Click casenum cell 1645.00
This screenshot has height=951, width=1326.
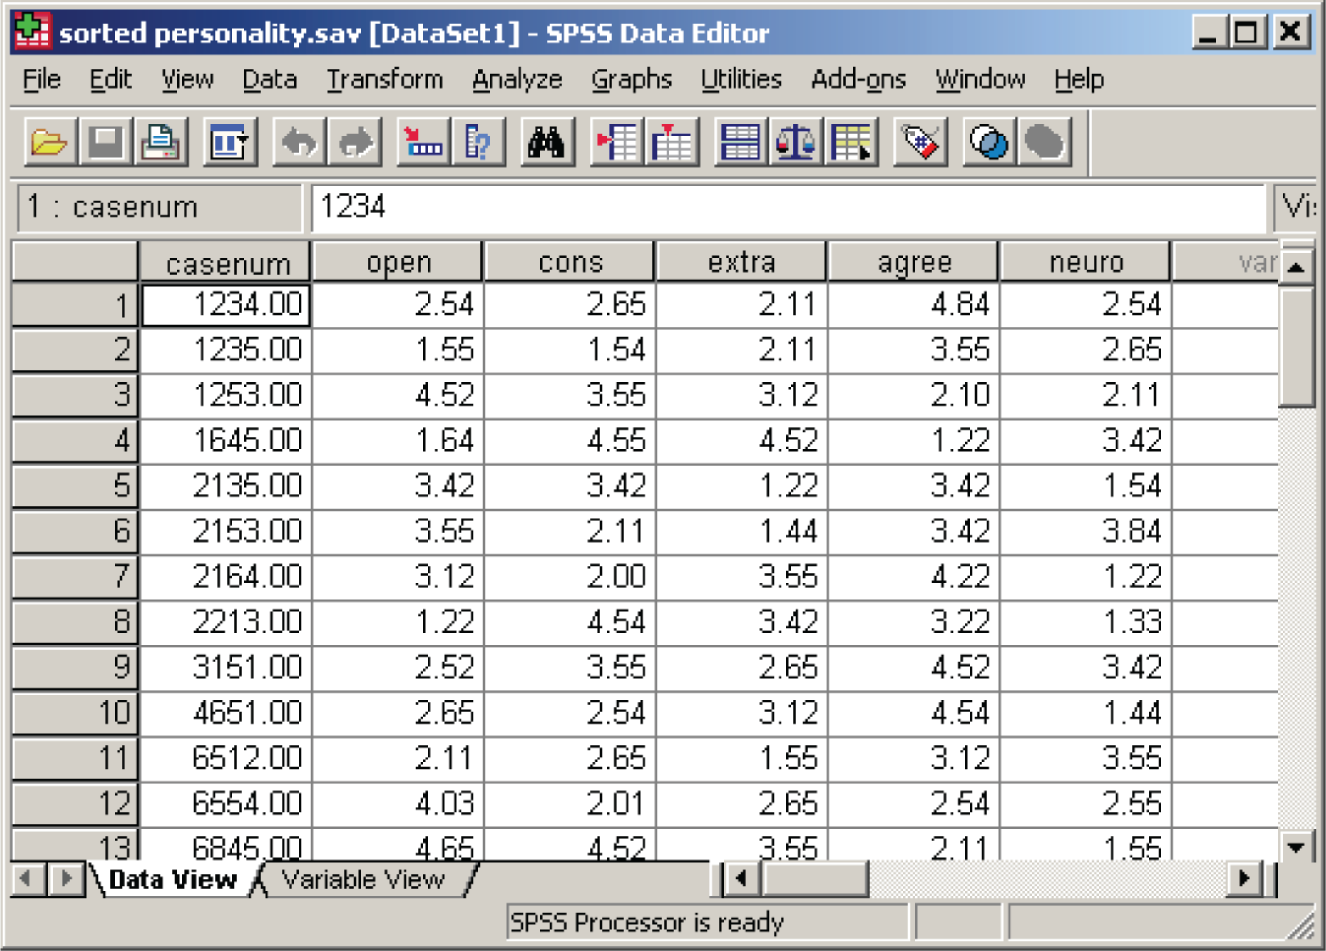tap(226, 440)
